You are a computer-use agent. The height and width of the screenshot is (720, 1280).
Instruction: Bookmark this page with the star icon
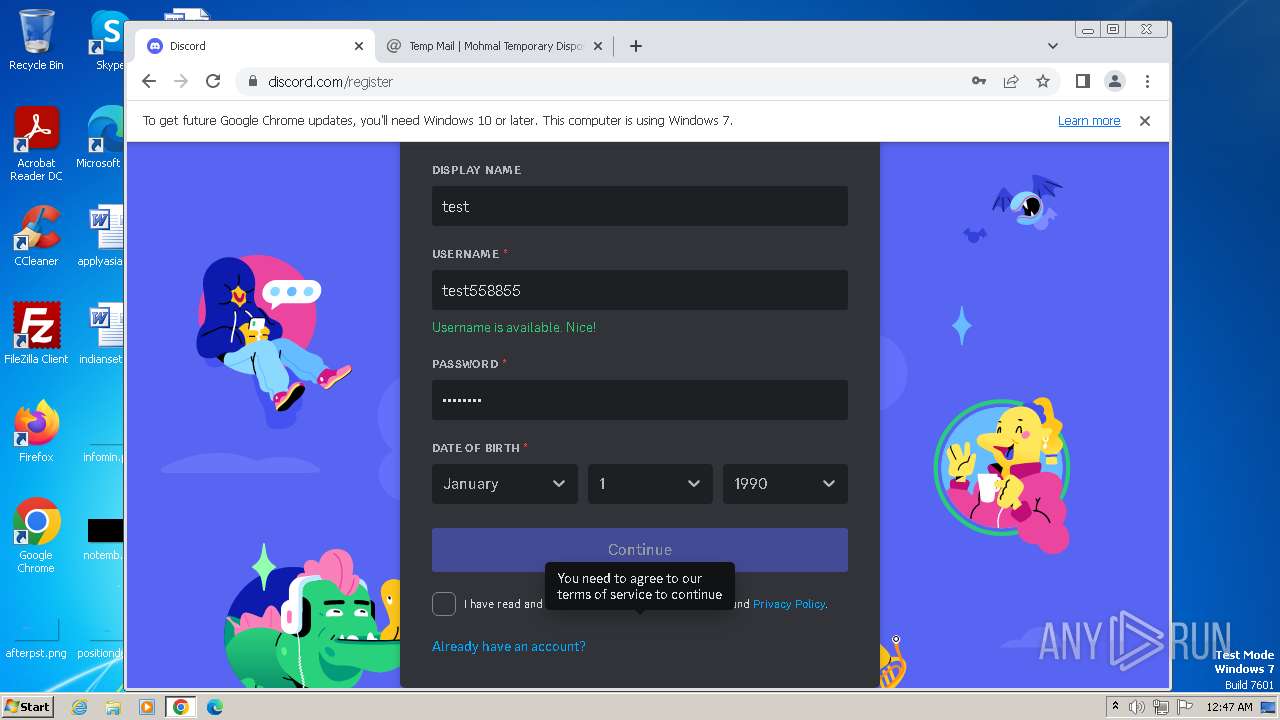point(1043,81)
